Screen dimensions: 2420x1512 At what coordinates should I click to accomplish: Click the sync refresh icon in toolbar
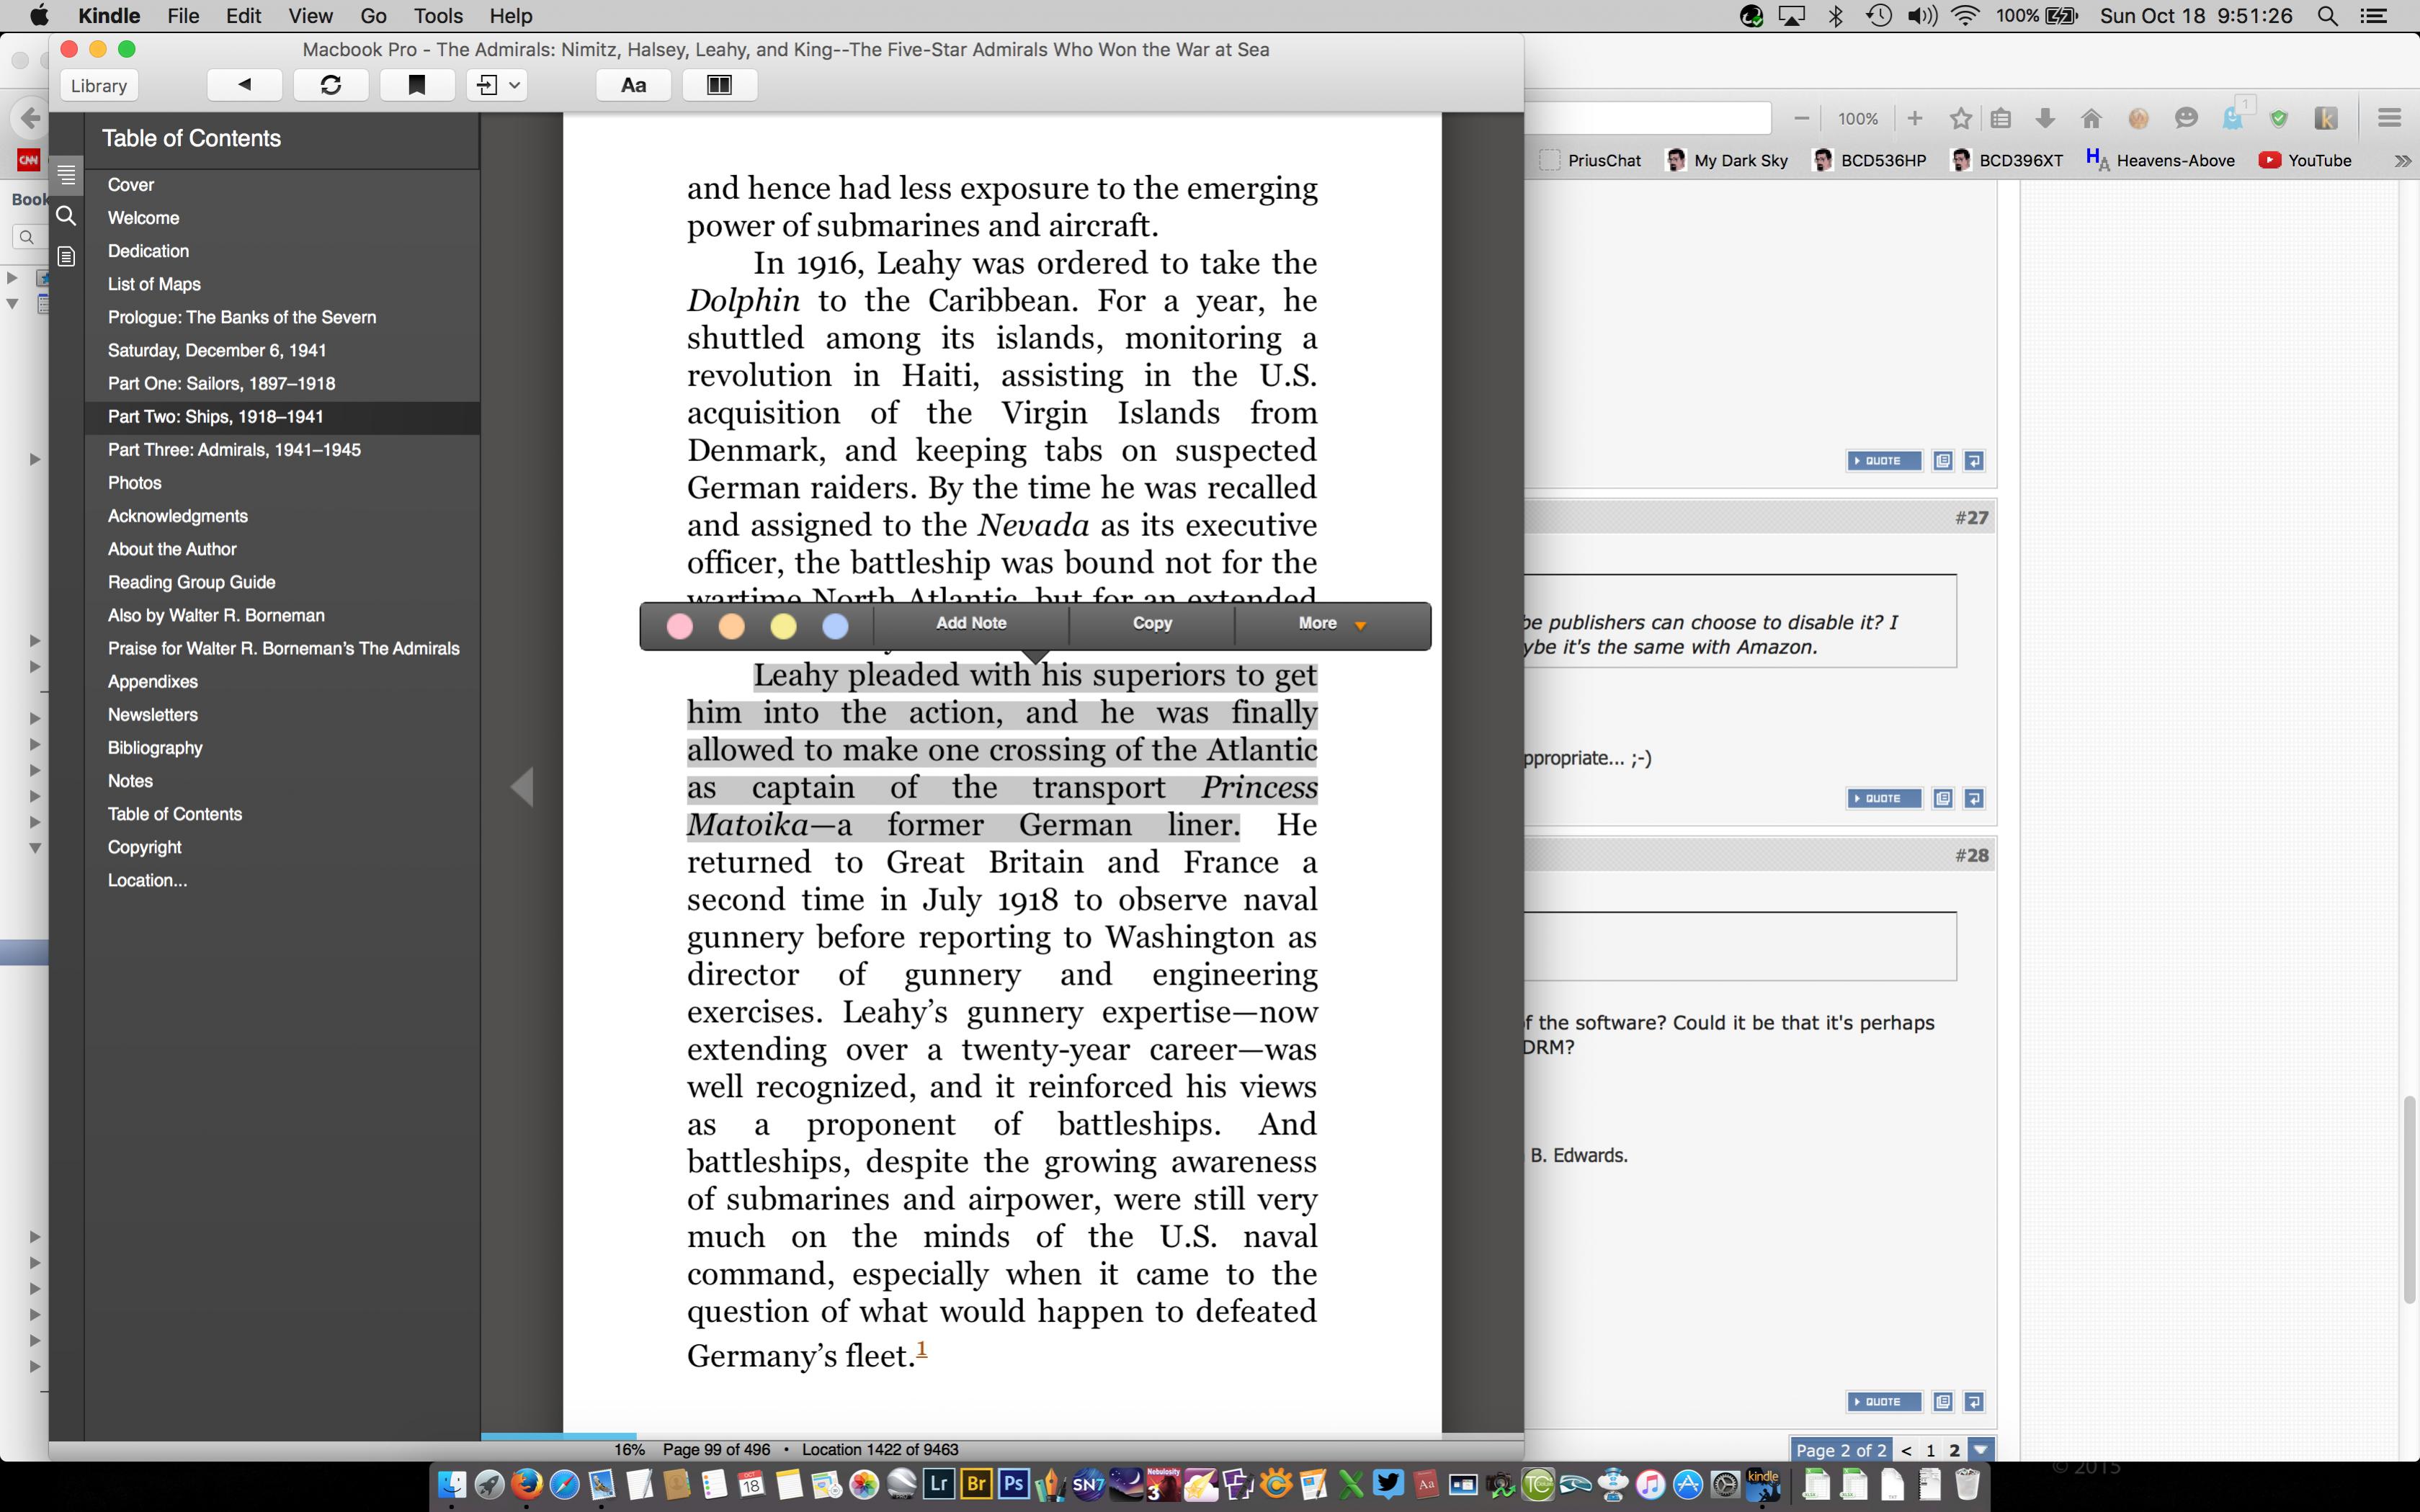[331, 85]
